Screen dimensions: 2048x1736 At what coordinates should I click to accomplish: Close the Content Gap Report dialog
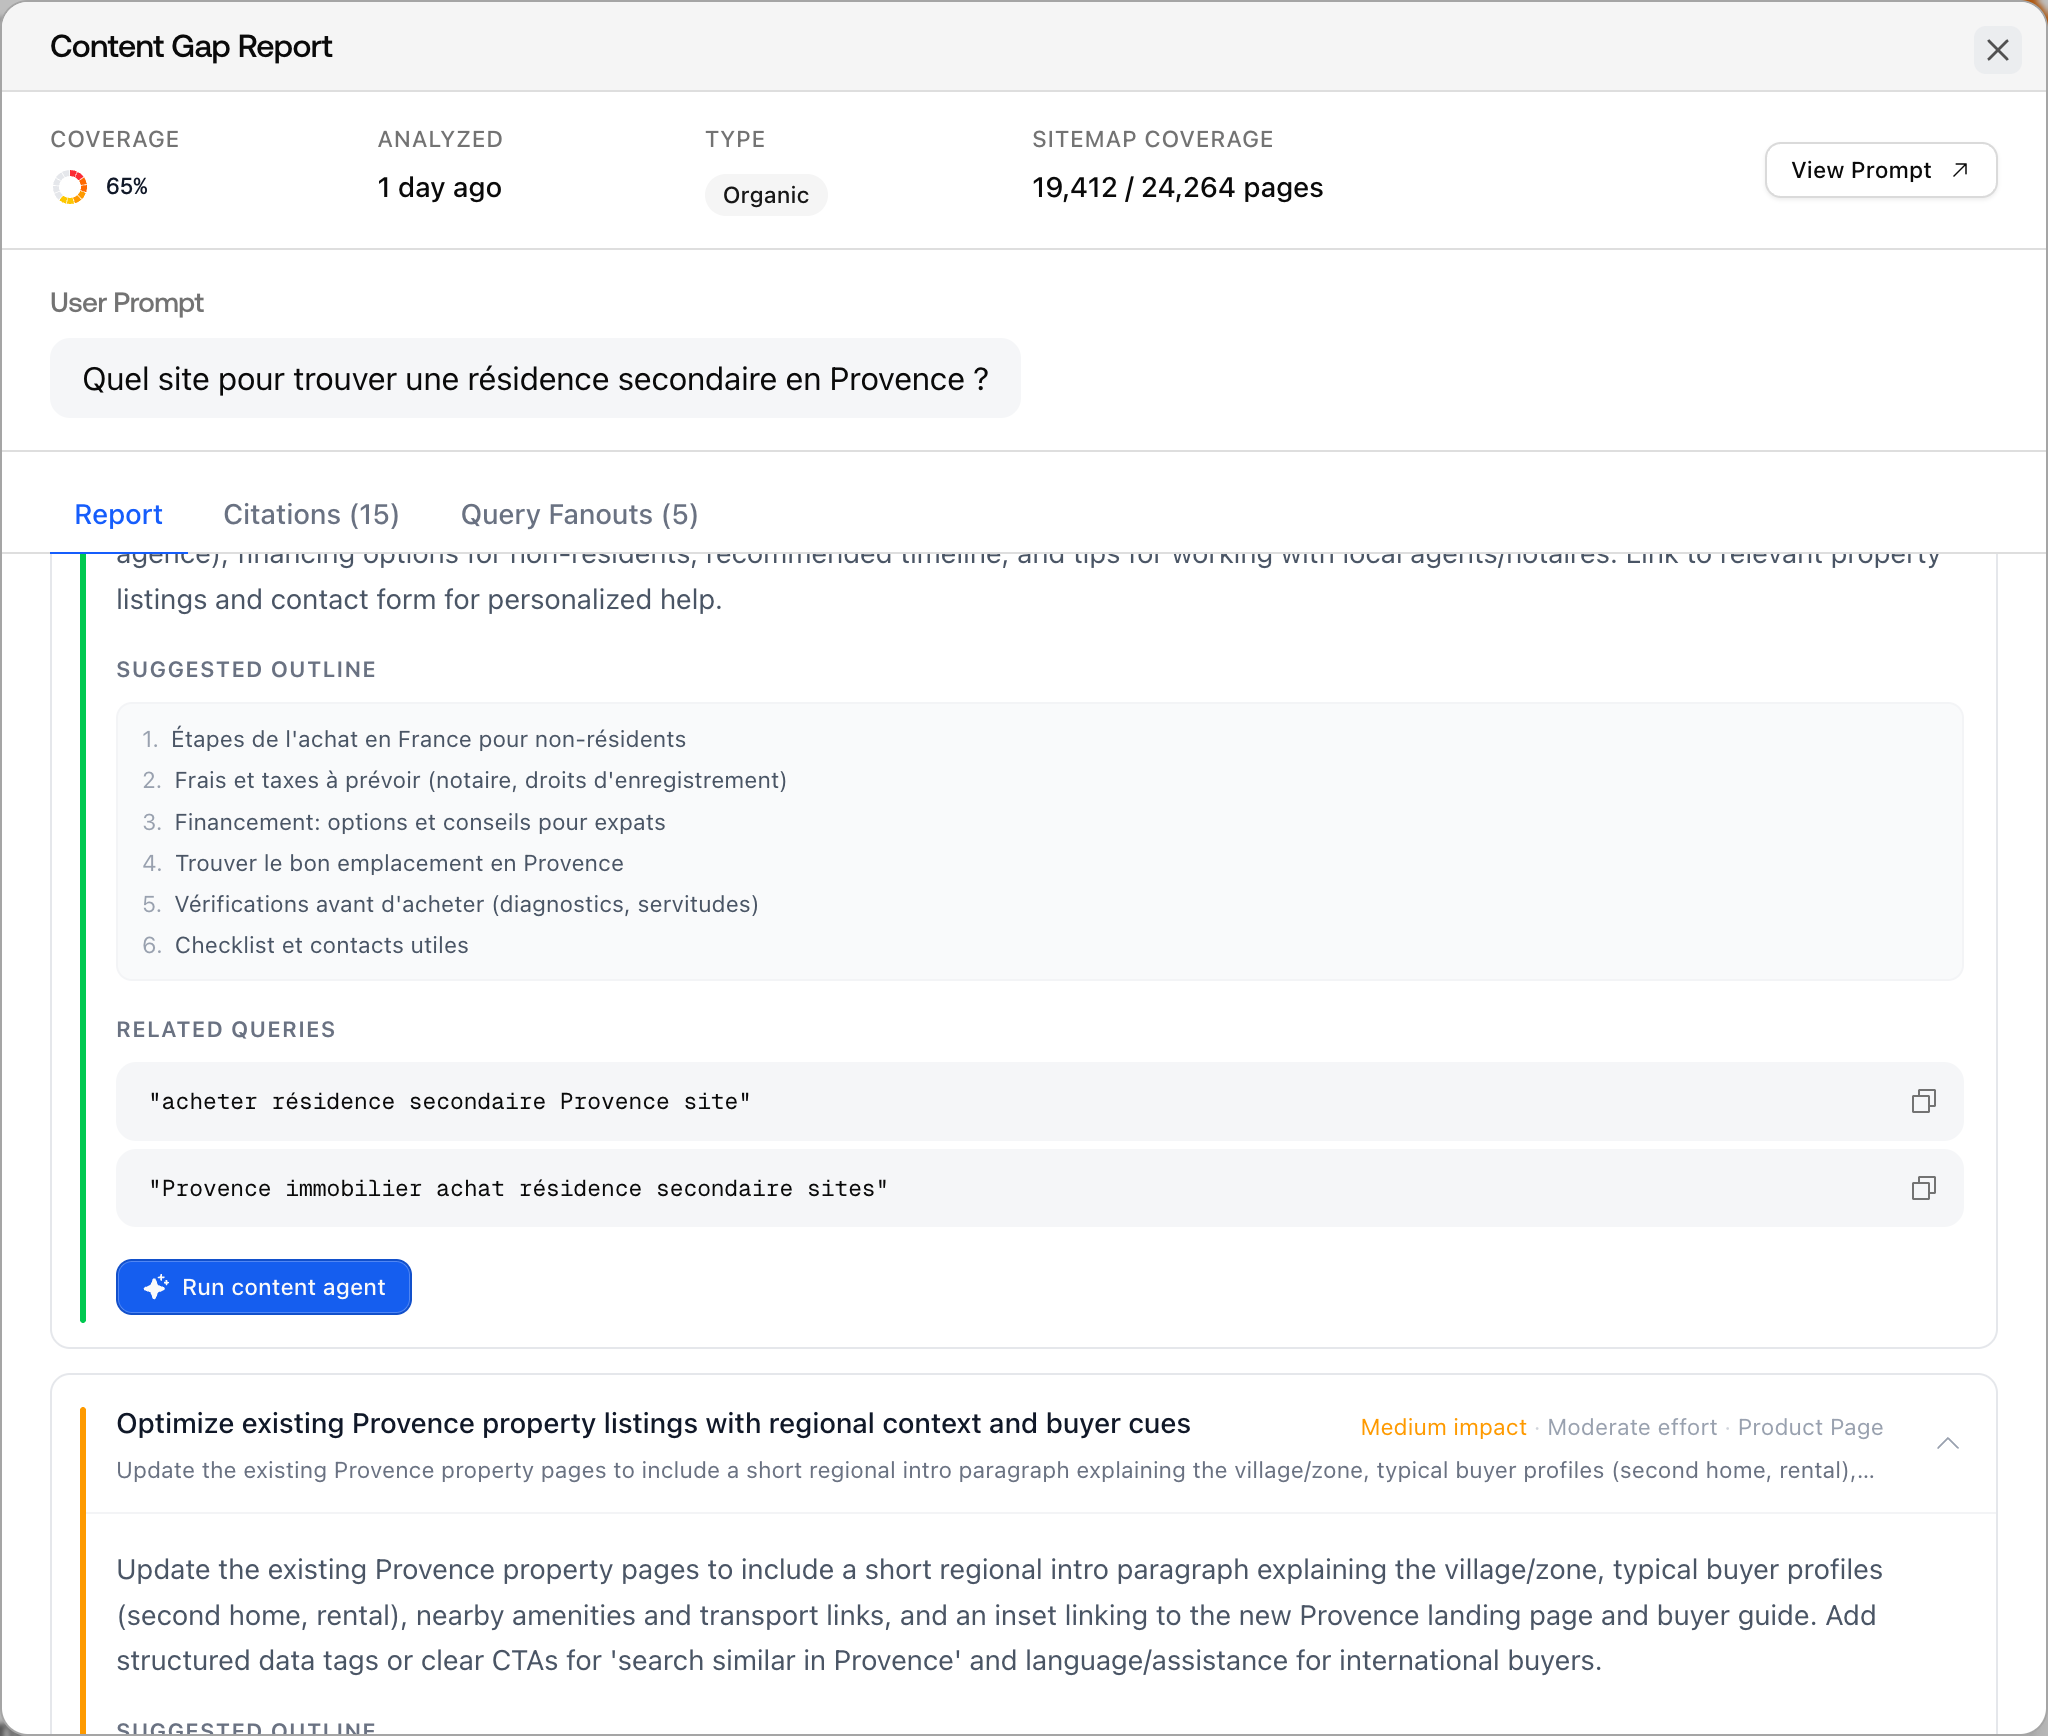[x=1997, y=50]
